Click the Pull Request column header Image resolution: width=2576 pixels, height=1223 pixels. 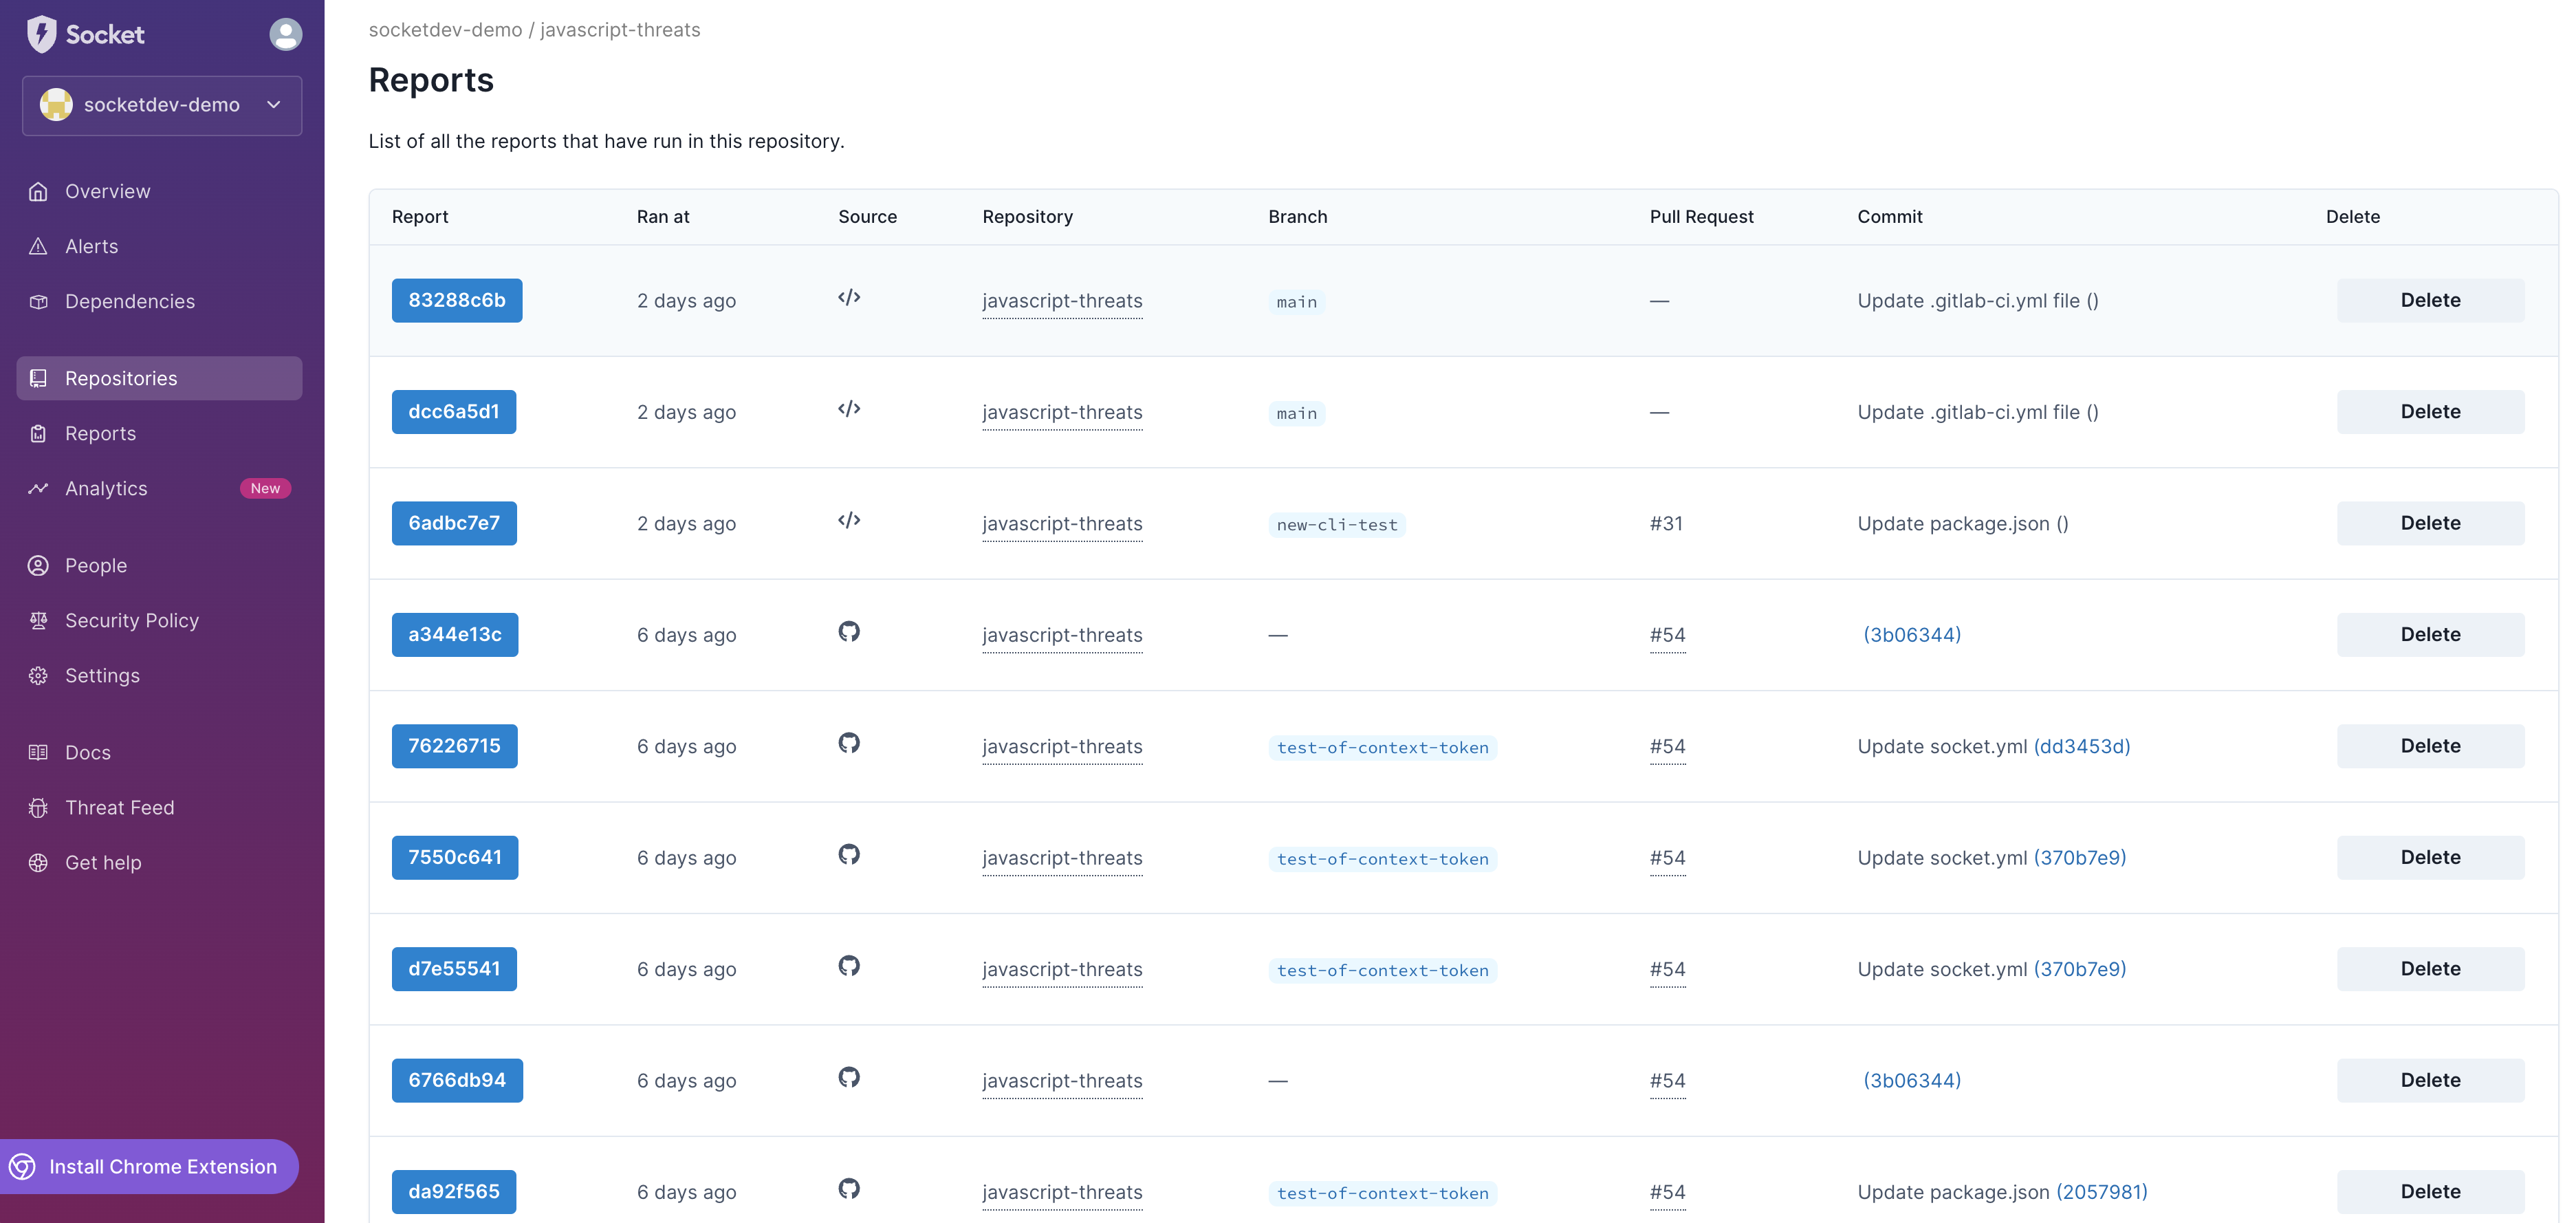[1701, 216]
